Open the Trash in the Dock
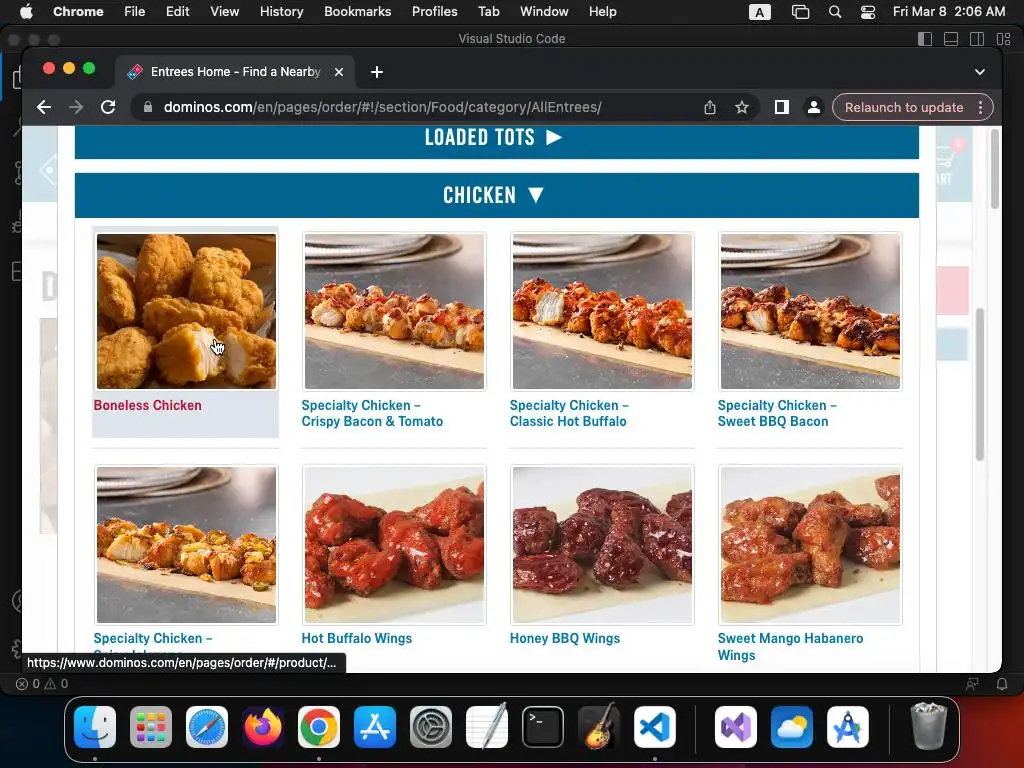Screen dimensions: 1024x768 929,726
